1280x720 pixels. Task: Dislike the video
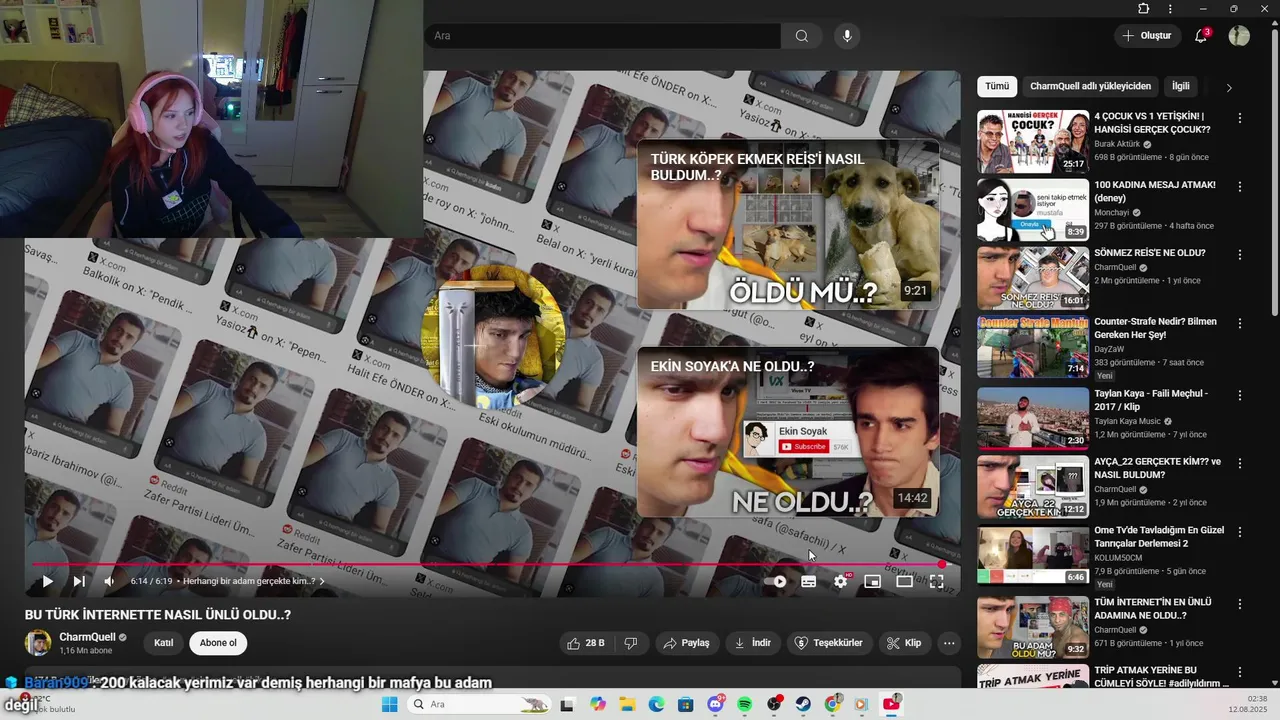click(x=631, y=643)
